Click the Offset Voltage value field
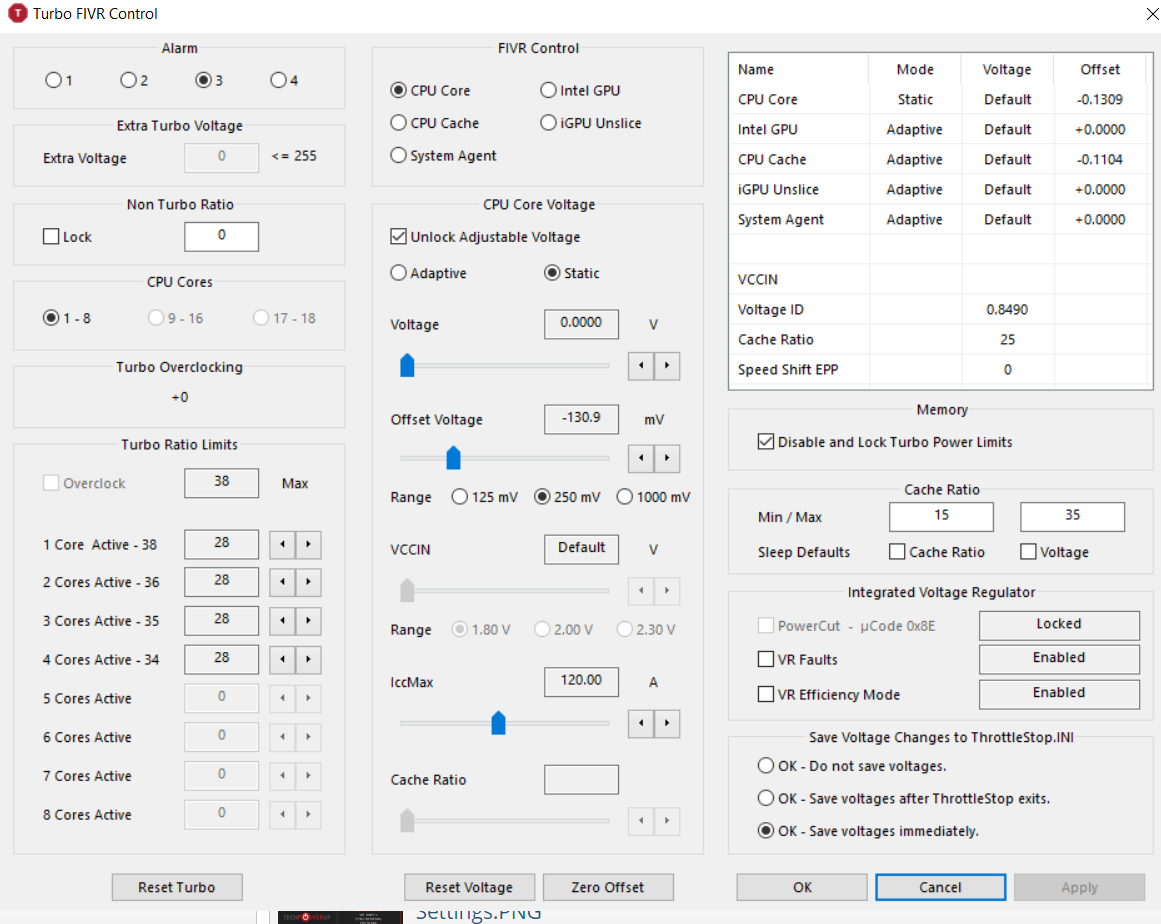Screen dimensions: 1161x924 (x=581, y=418)
